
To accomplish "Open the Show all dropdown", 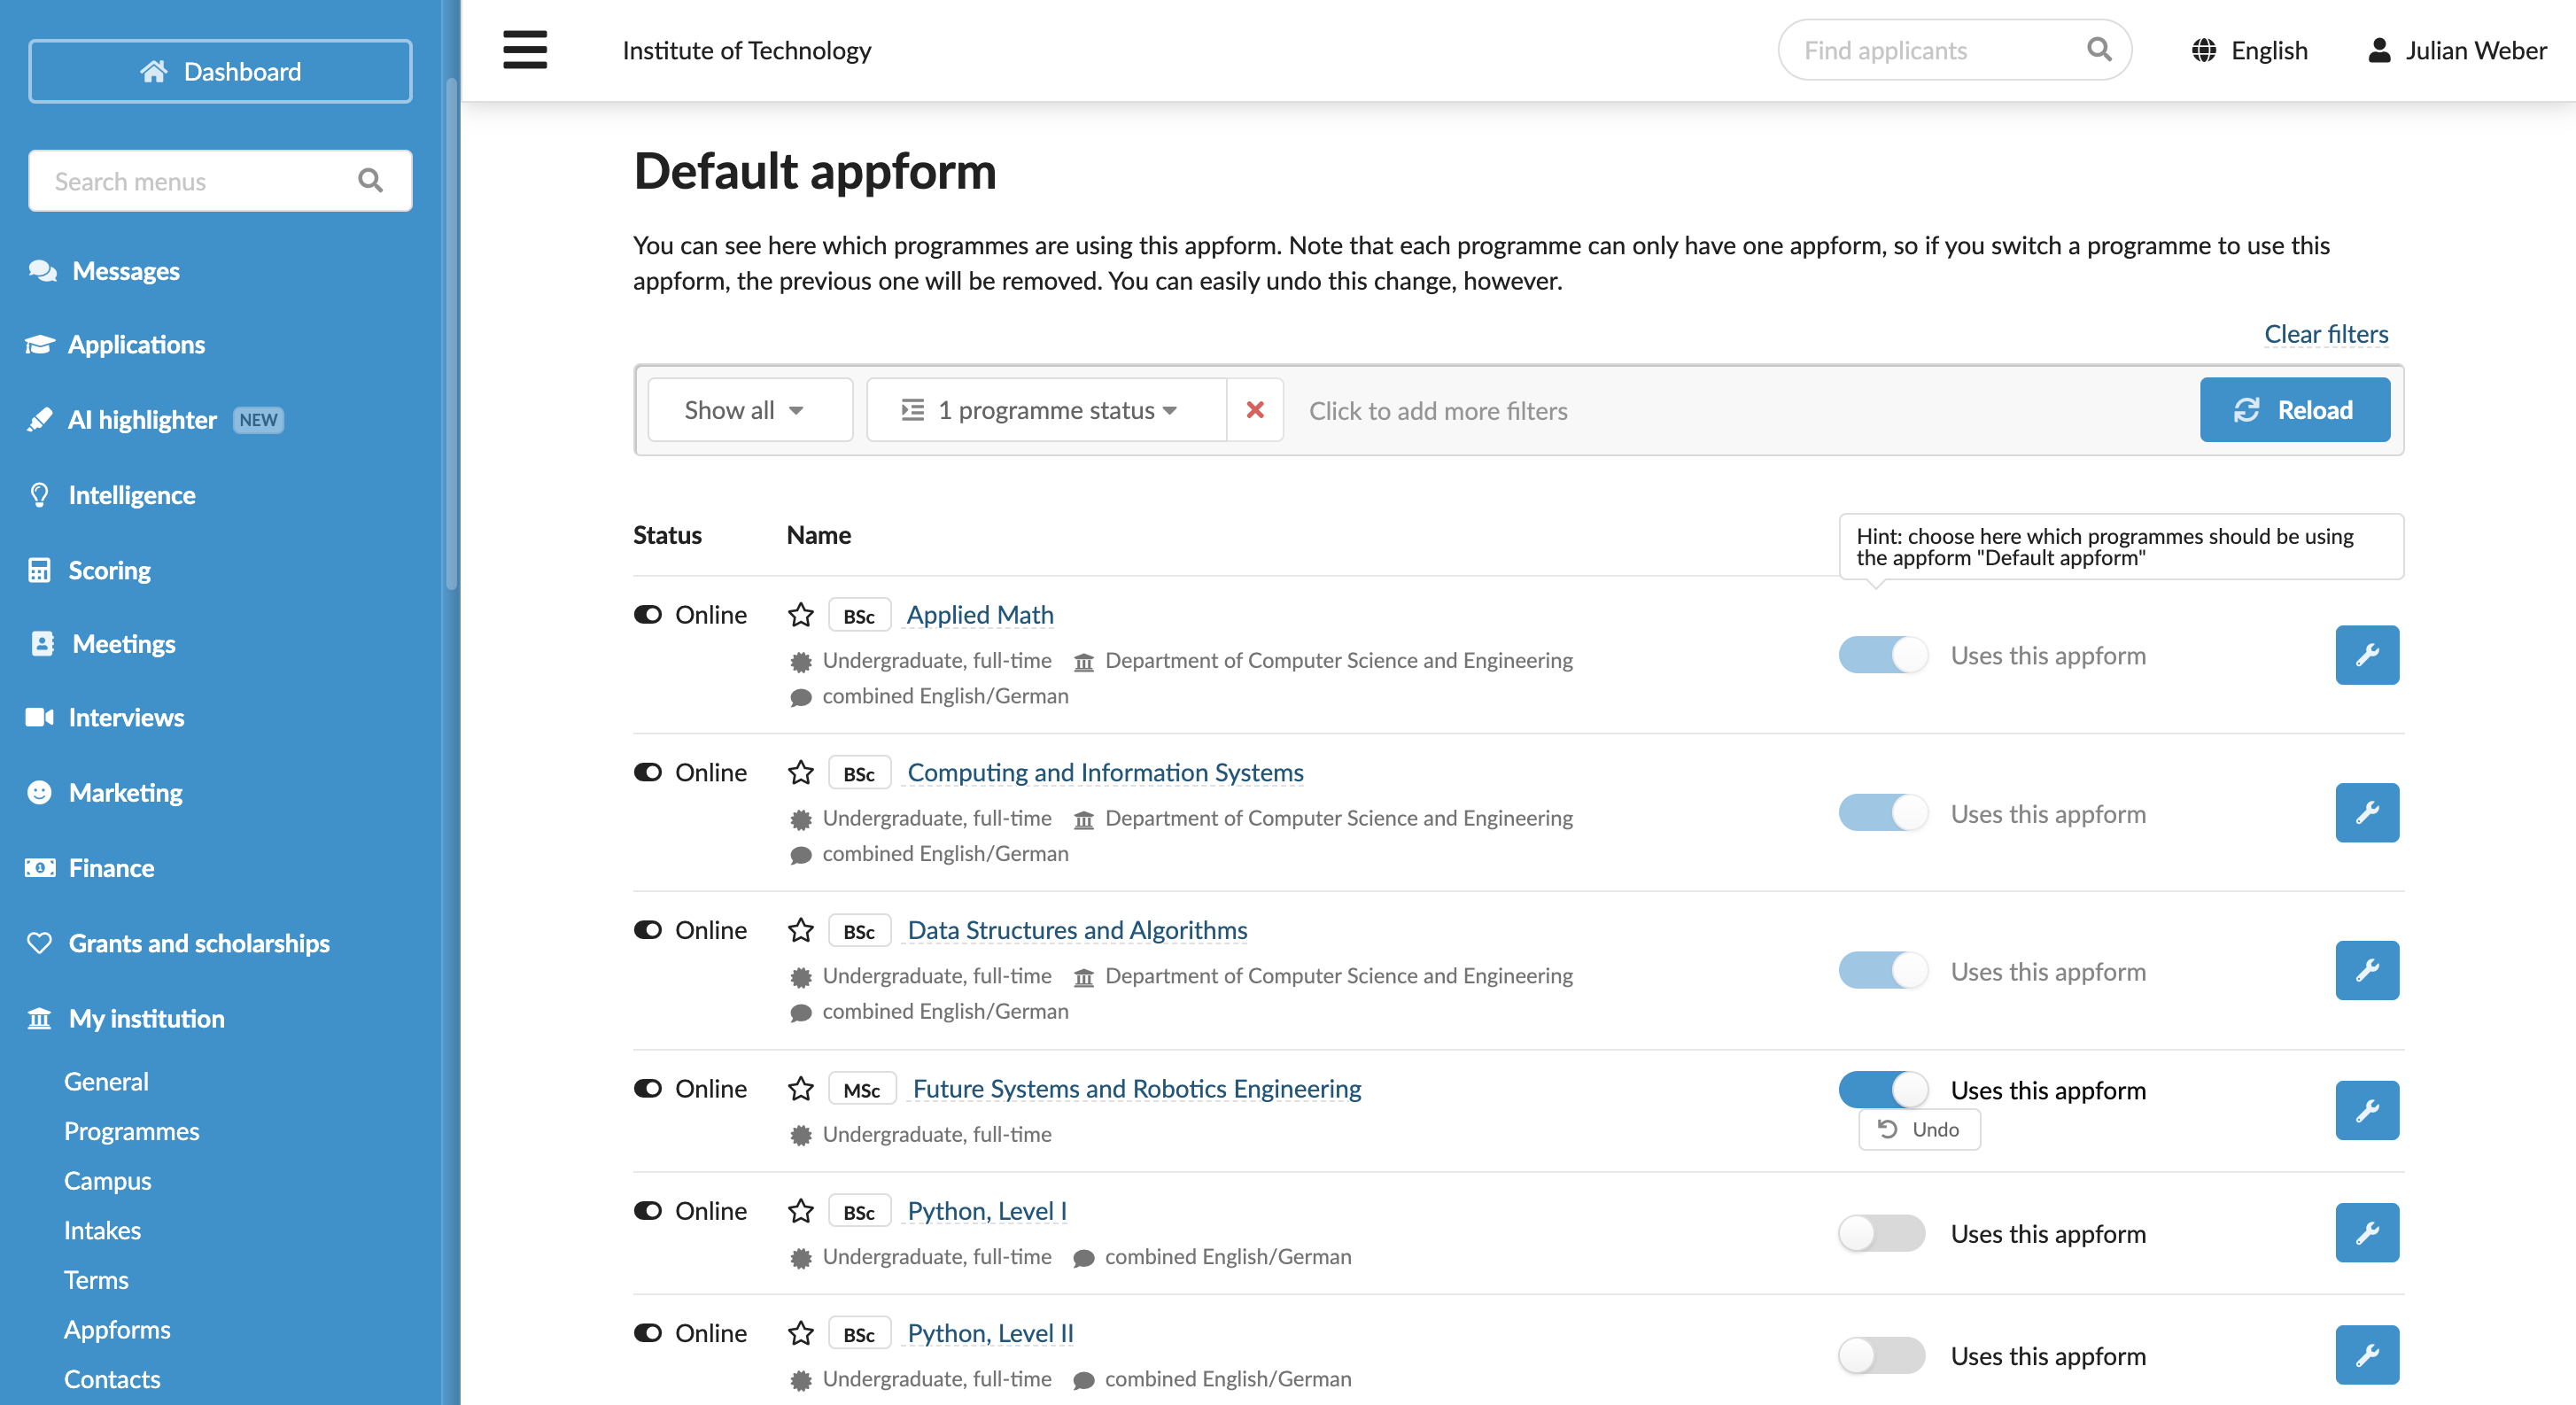I will click(750, 410).
